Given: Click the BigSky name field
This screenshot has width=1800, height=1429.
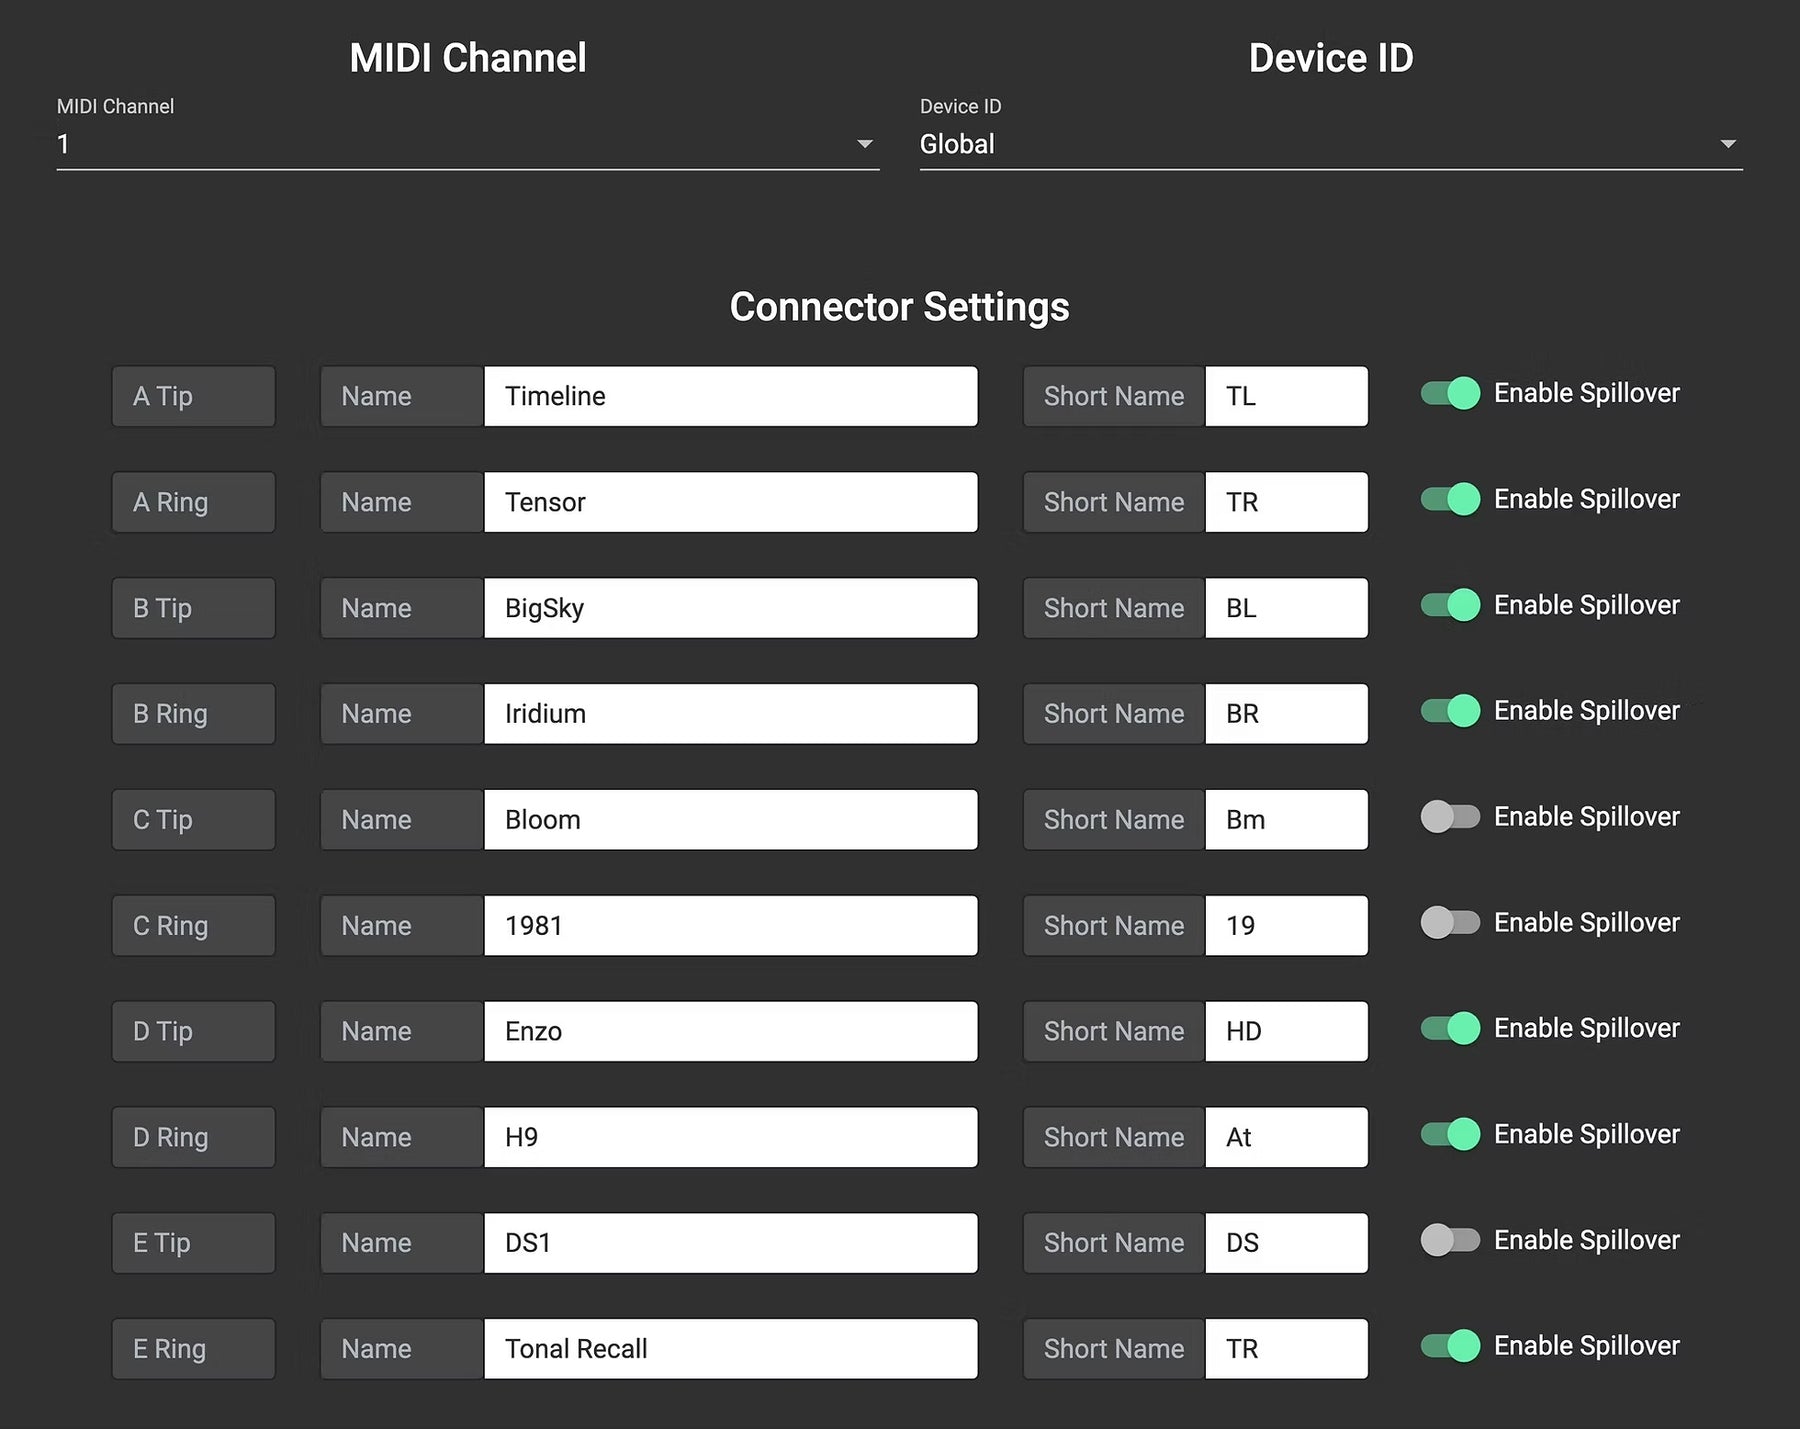Looking at the screenshot, I should click(x=731, y=608).
